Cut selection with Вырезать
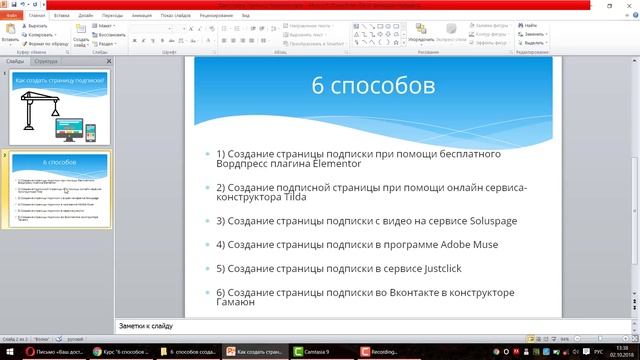The height and width of the screenshot is (360, 640). (x=35, y=26)
